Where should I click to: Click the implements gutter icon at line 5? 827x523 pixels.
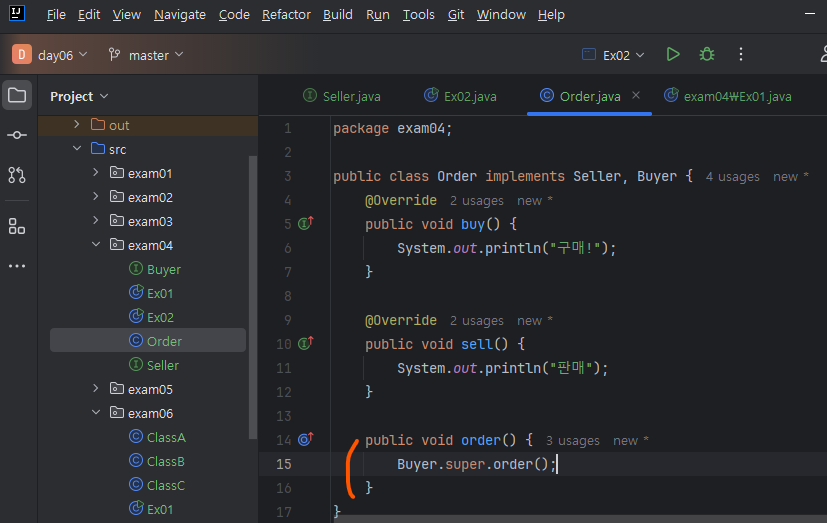point(306,224)
